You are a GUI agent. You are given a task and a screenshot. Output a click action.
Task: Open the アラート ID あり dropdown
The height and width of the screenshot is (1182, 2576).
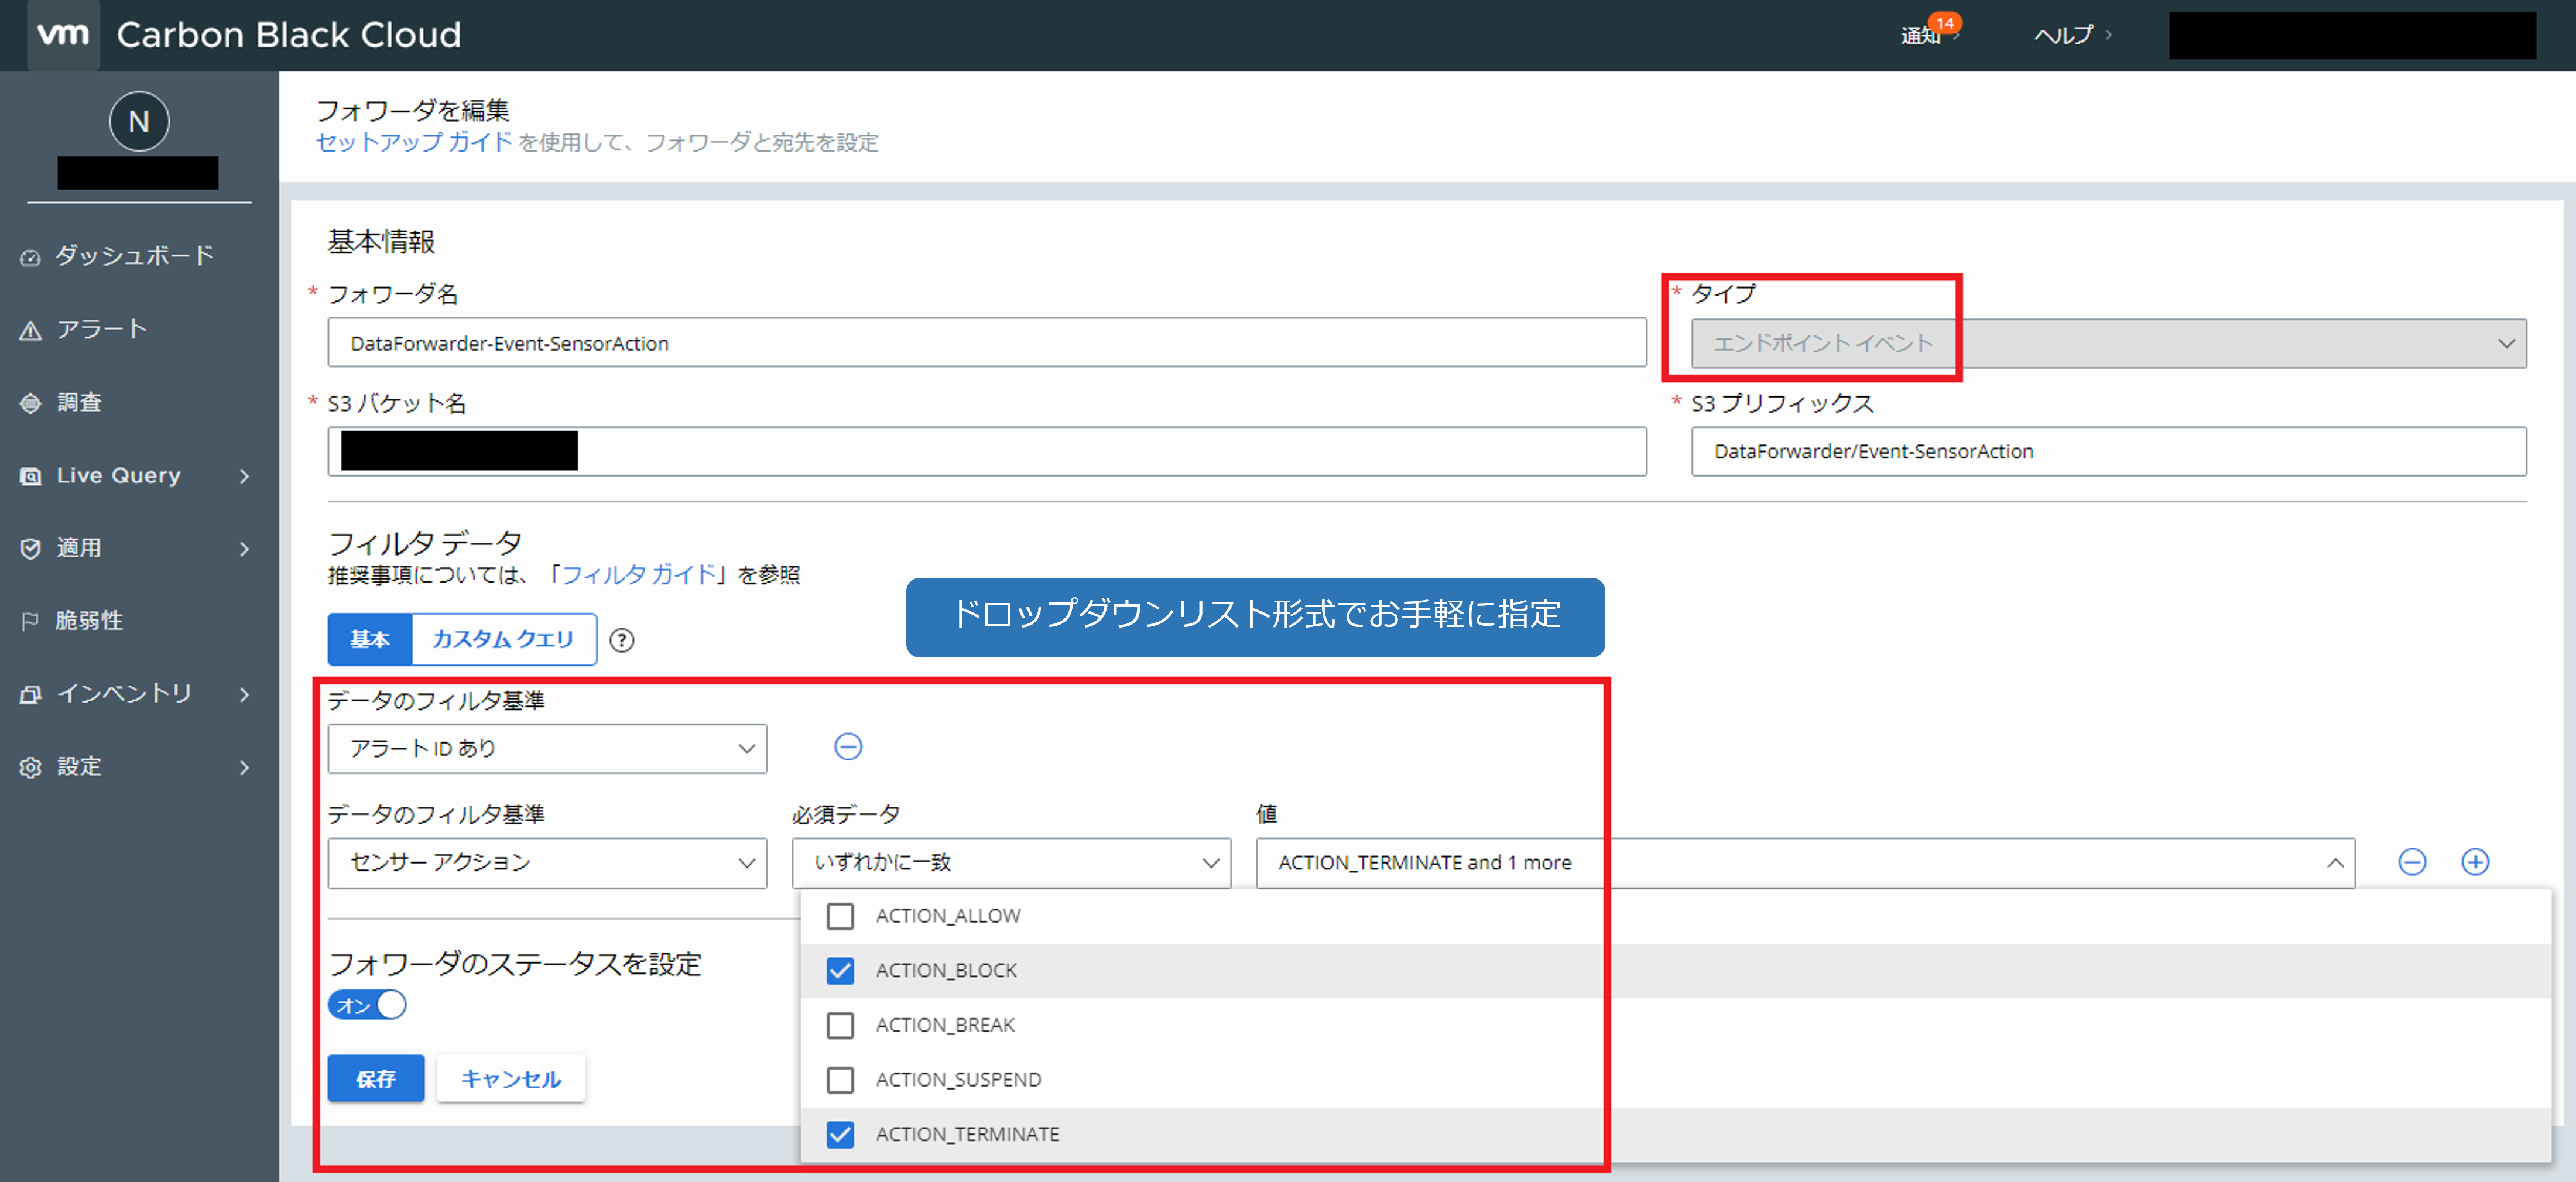[x=547, y=749]
